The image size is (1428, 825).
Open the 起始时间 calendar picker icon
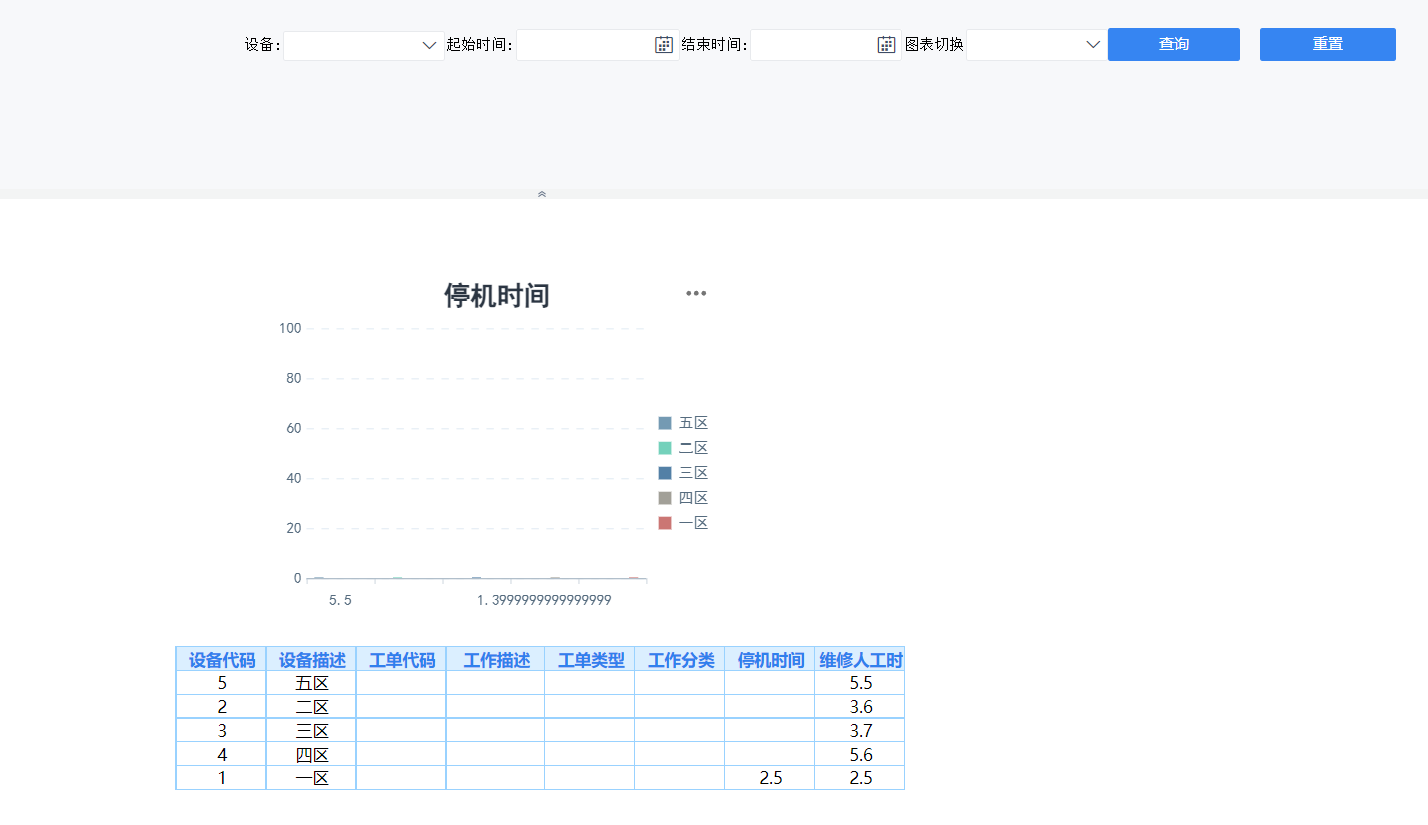[664, 44]
